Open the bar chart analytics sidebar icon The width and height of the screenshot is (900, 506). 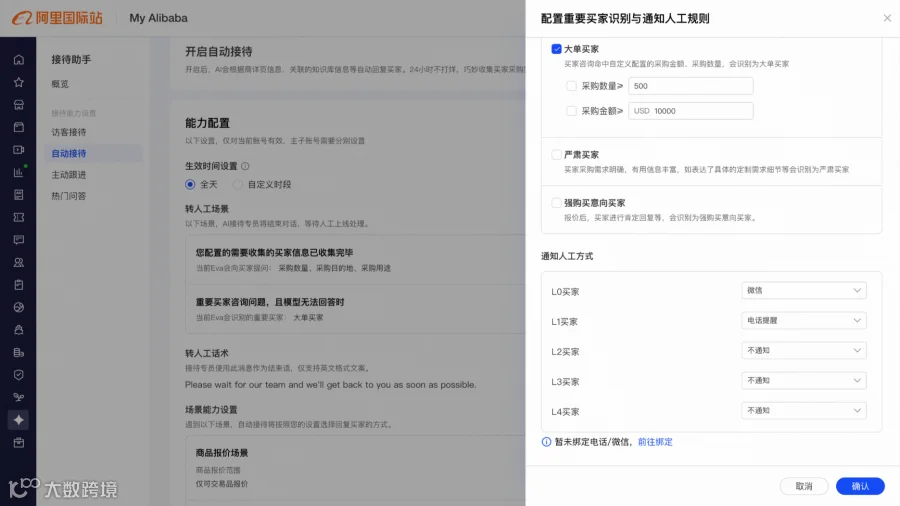pos(18,172)
